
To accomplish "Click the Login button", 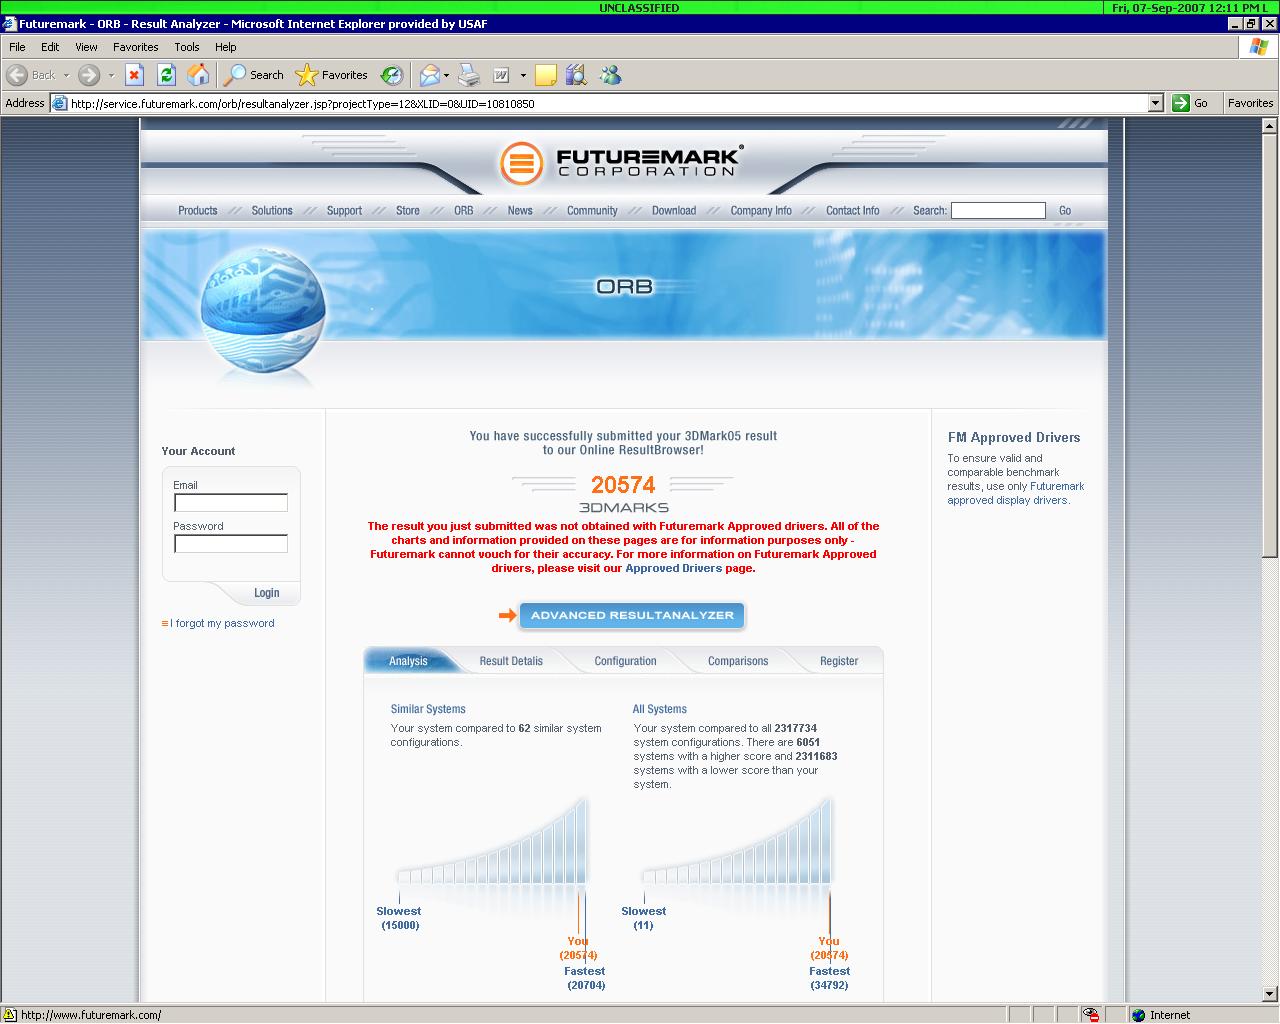I will pos(266,593).
